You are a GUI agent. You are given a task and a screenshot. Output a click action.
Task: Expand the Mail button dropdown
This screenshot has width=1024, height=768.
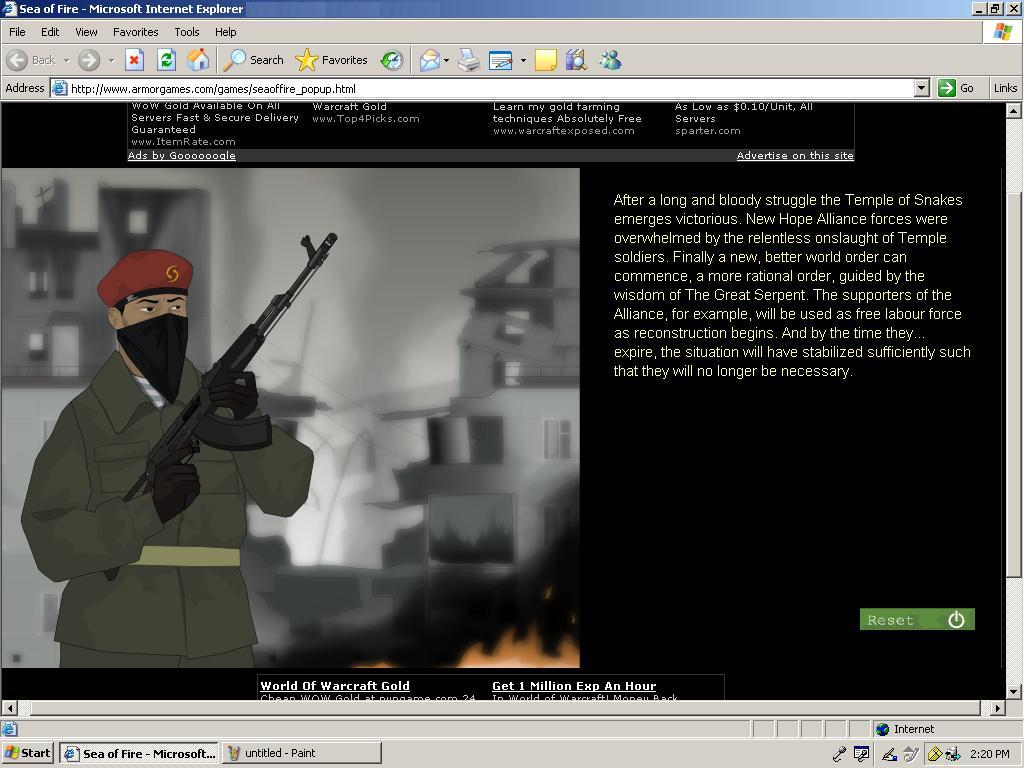pyautogui.click(x=446, y=60)
